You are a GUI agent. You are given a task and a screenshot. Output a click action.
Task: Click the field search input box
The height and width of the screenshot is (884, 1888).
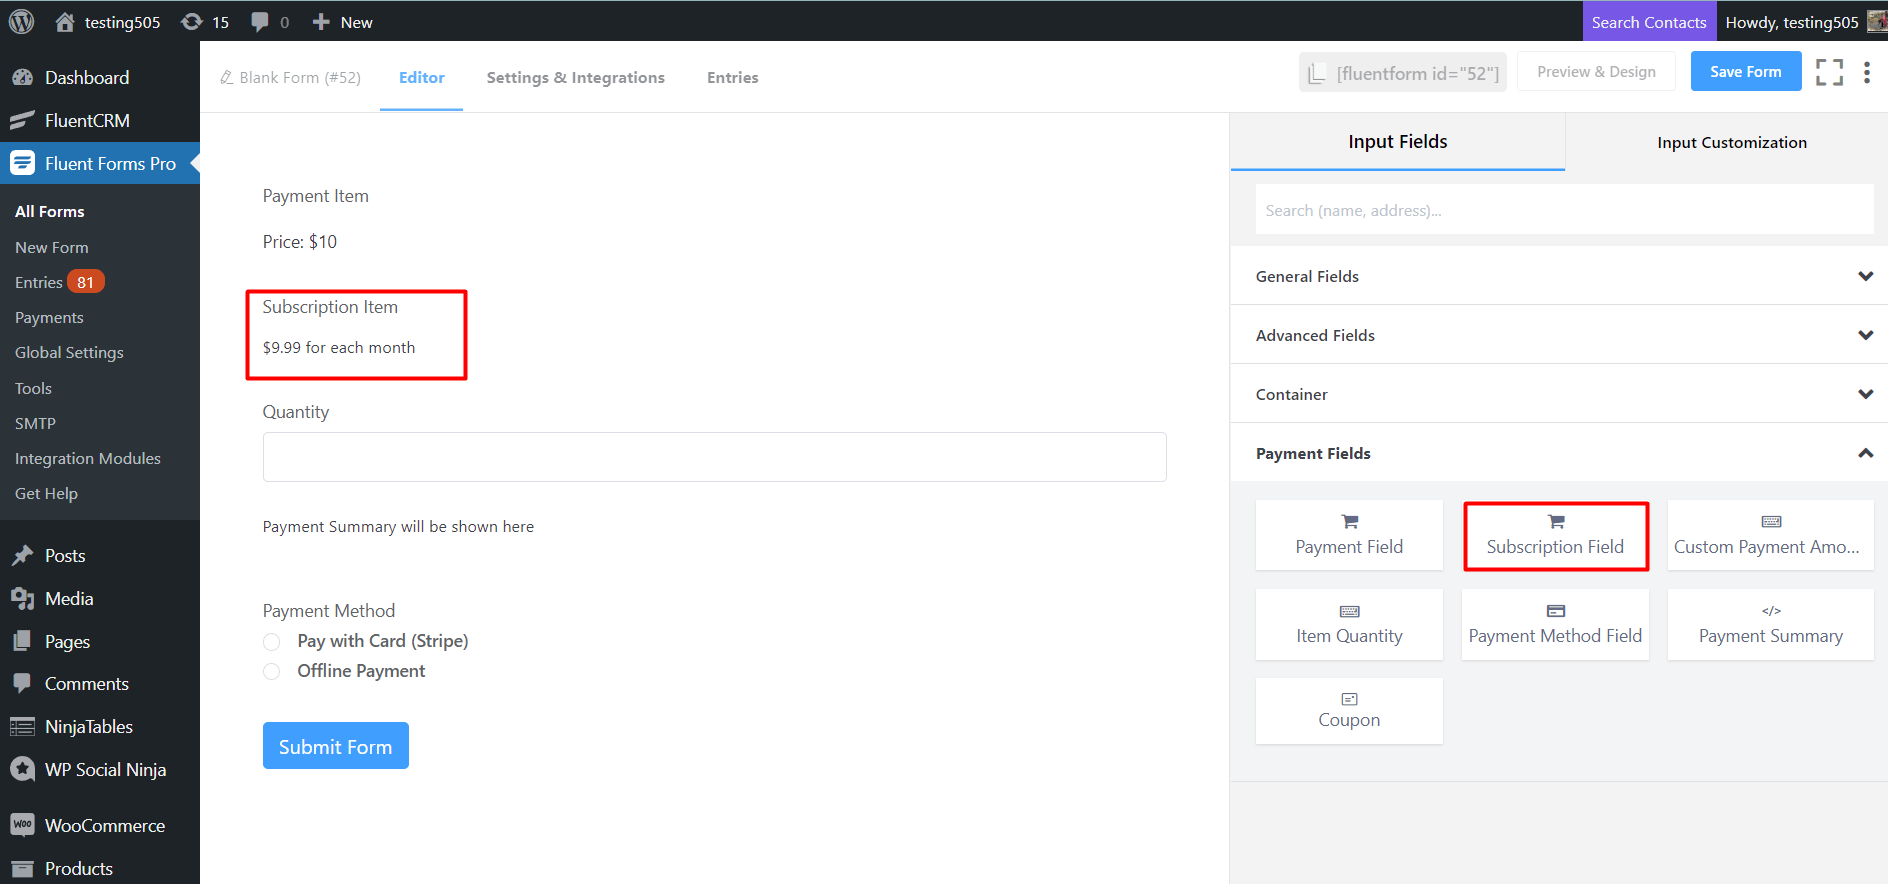coord(1564,210)
